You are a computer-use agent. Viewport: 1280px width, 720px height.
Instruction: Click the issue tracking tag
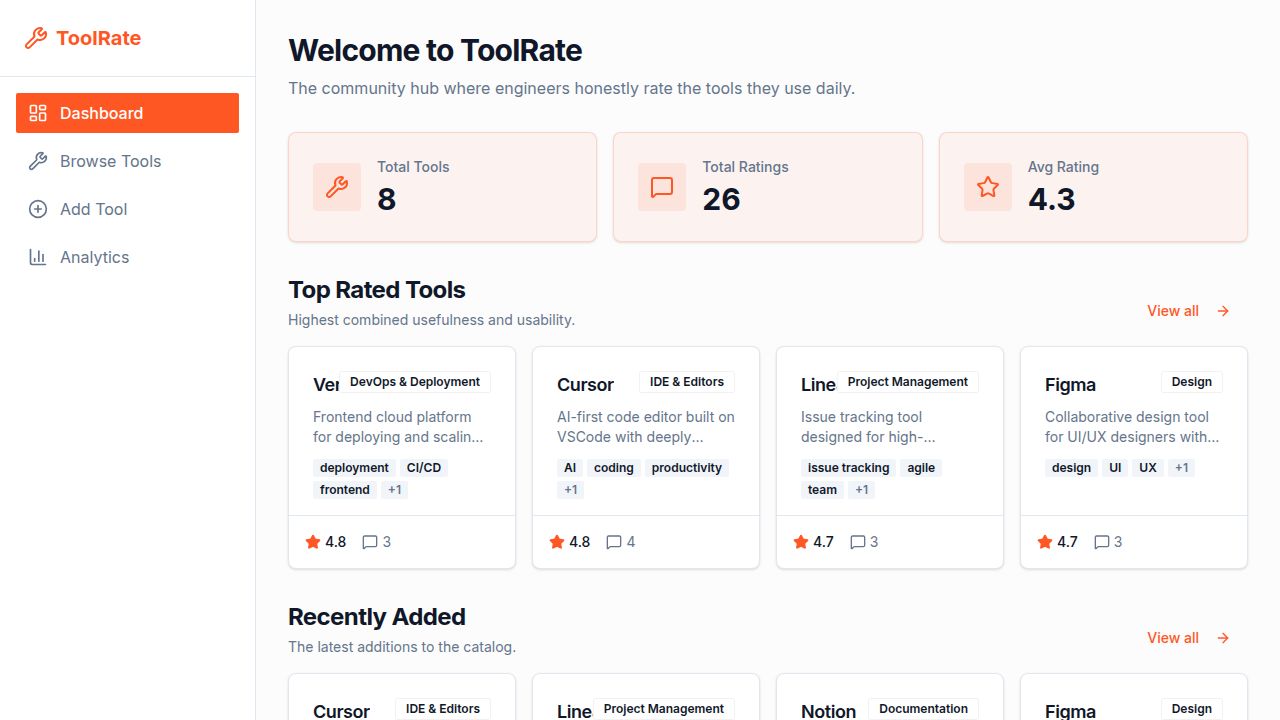point(848,468)
